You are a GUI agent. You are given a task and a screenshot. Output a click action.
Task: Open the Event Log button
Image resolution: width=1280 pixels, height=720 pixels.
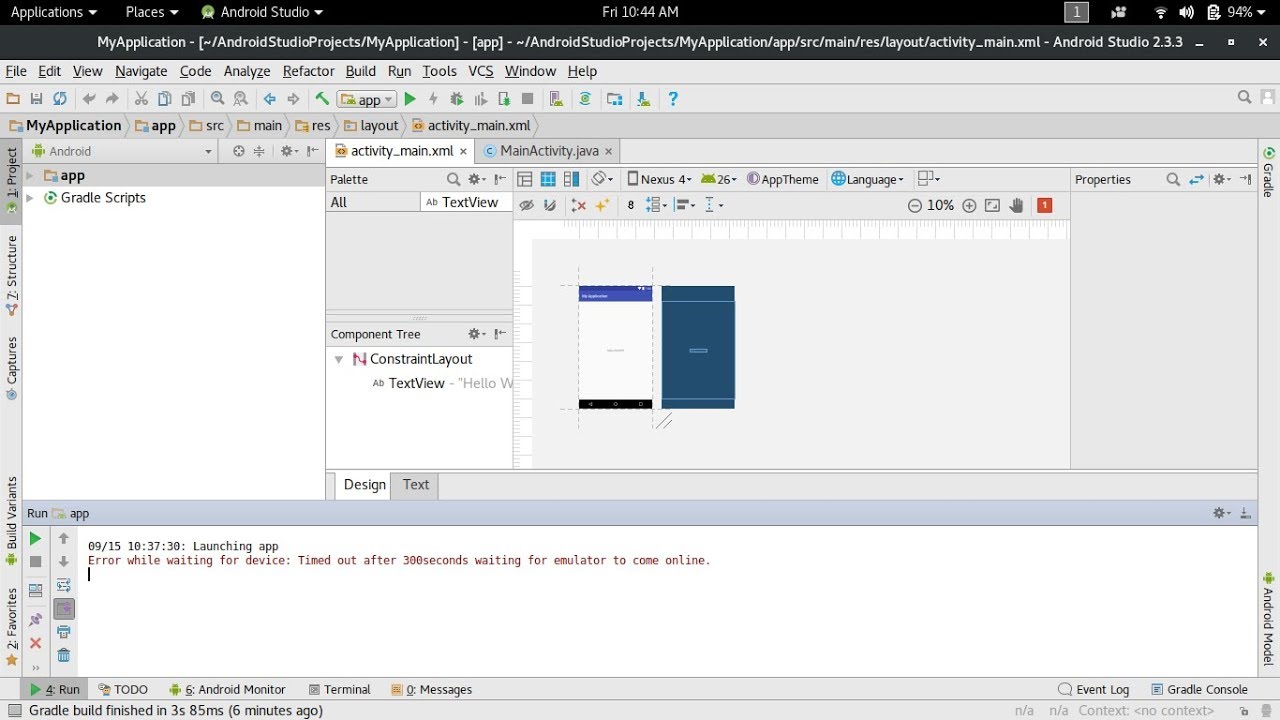click(1094, 690)
